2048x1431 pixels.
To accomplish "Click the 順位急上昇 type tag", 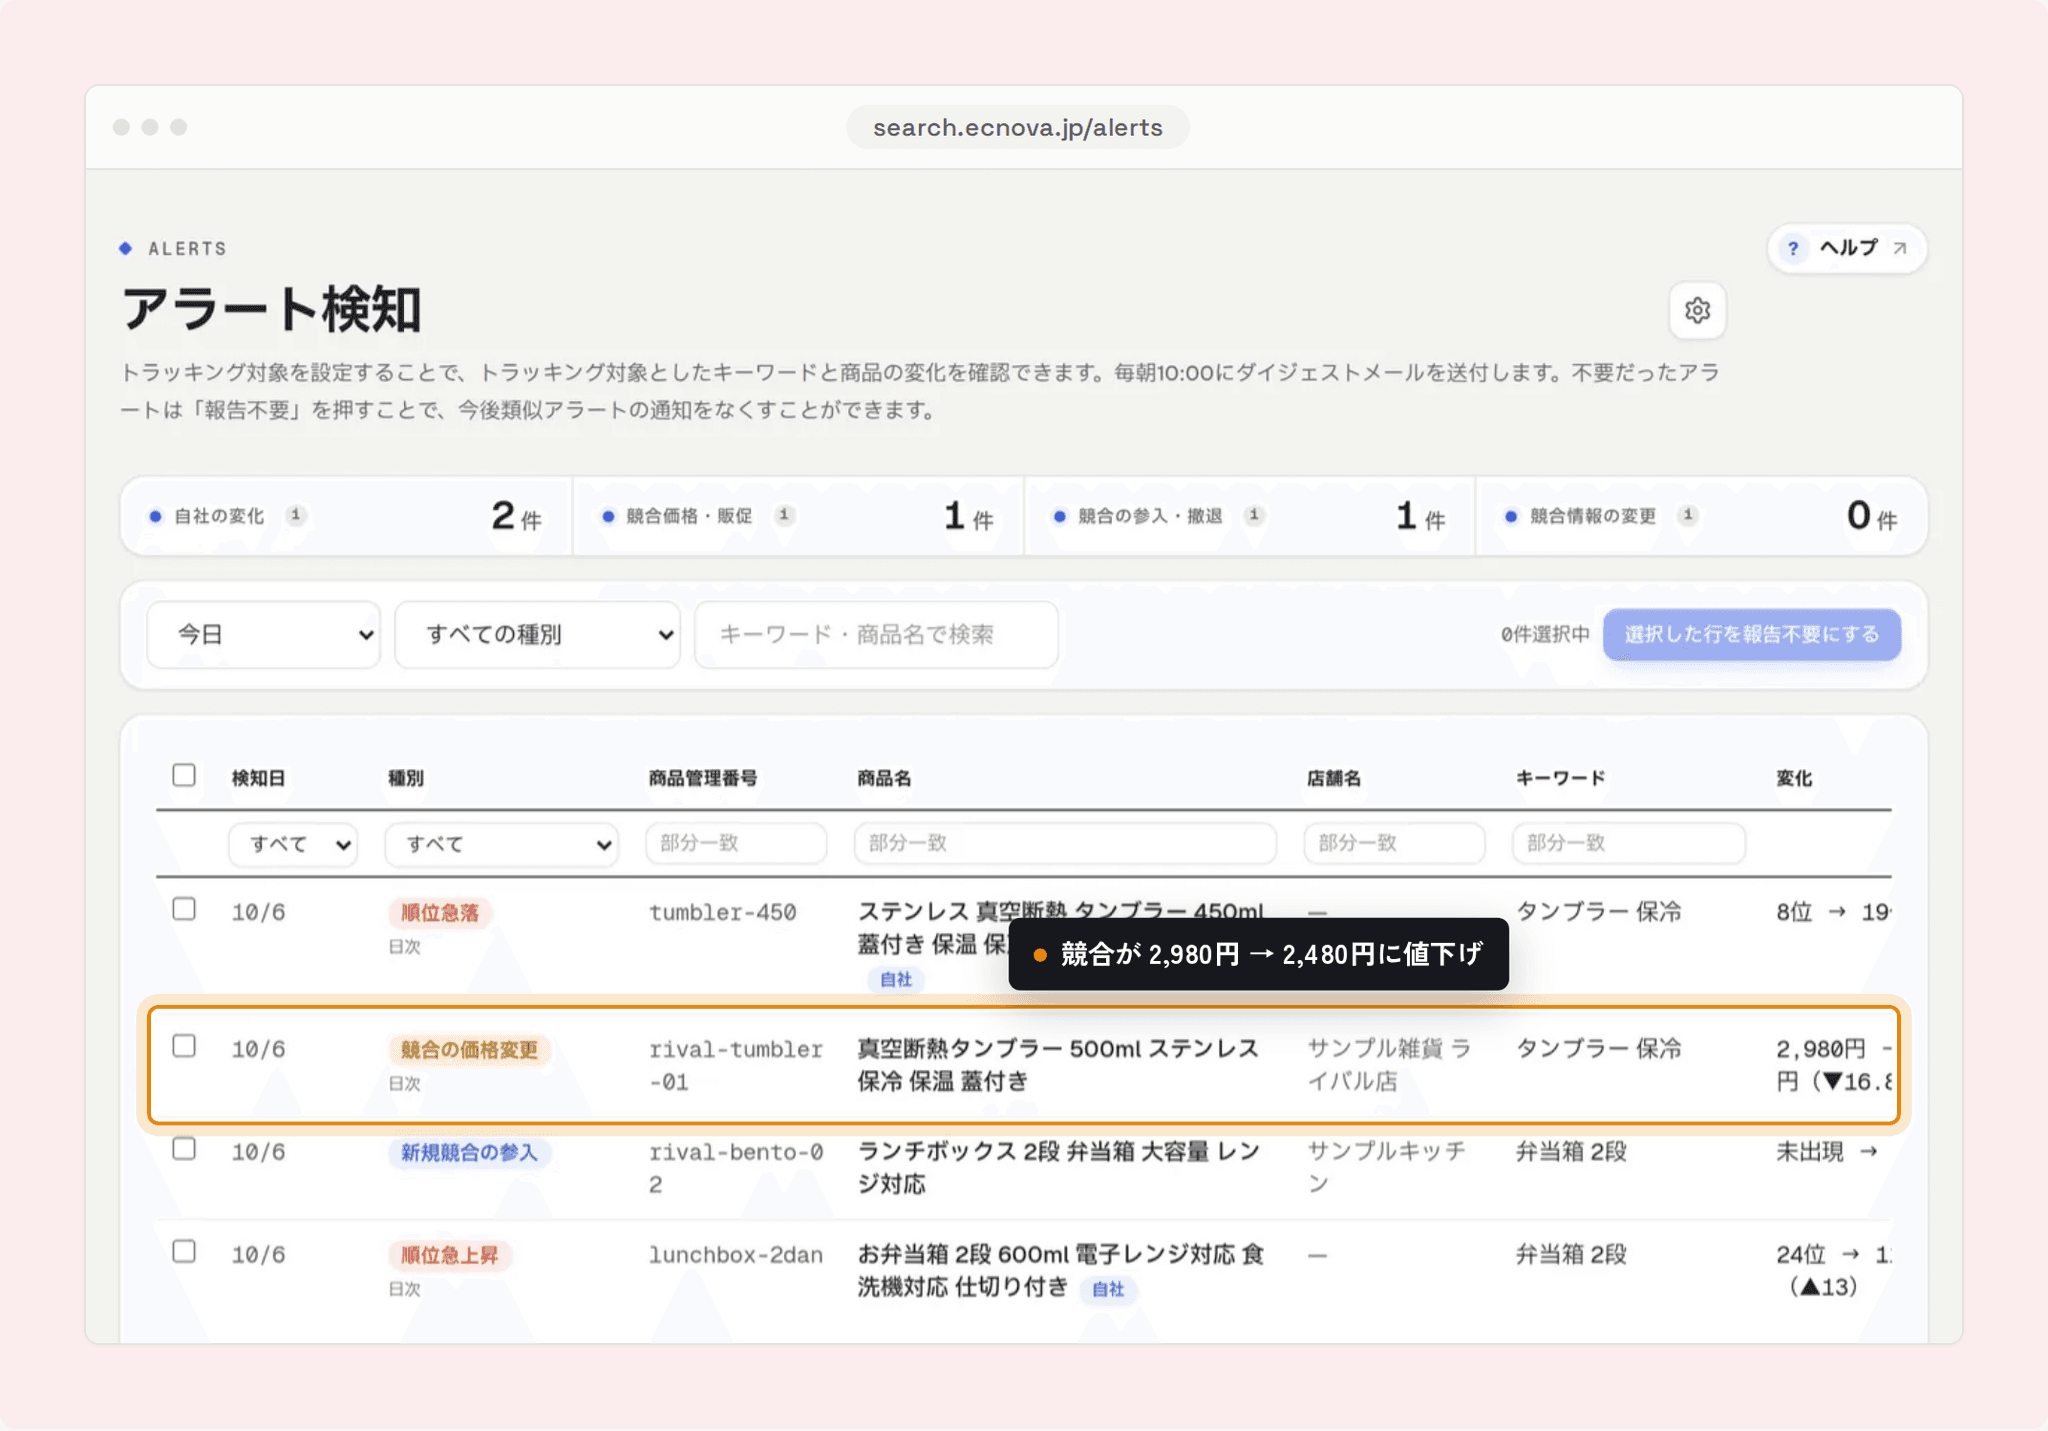I will point(450,1254).
